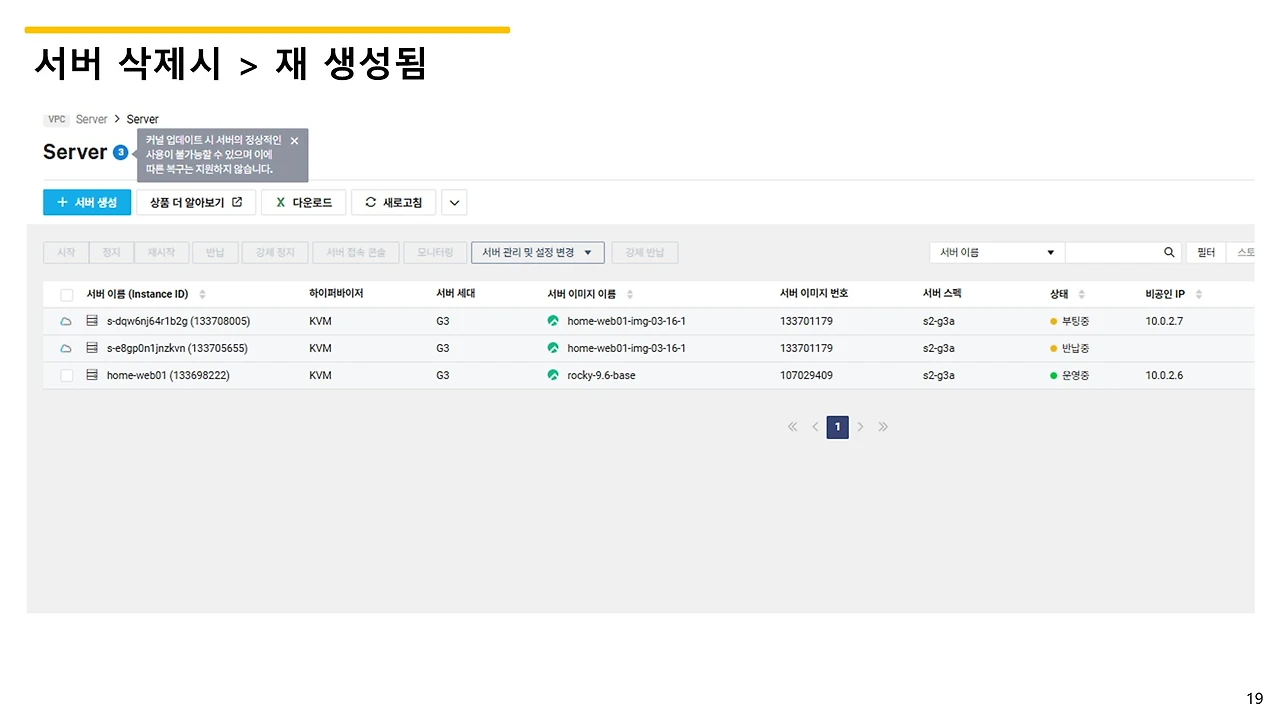This screenshot has width=1280, height=720.
Task: Open the 서버 관리 및 설정 변경 dropdown
Action: (537, 252)
